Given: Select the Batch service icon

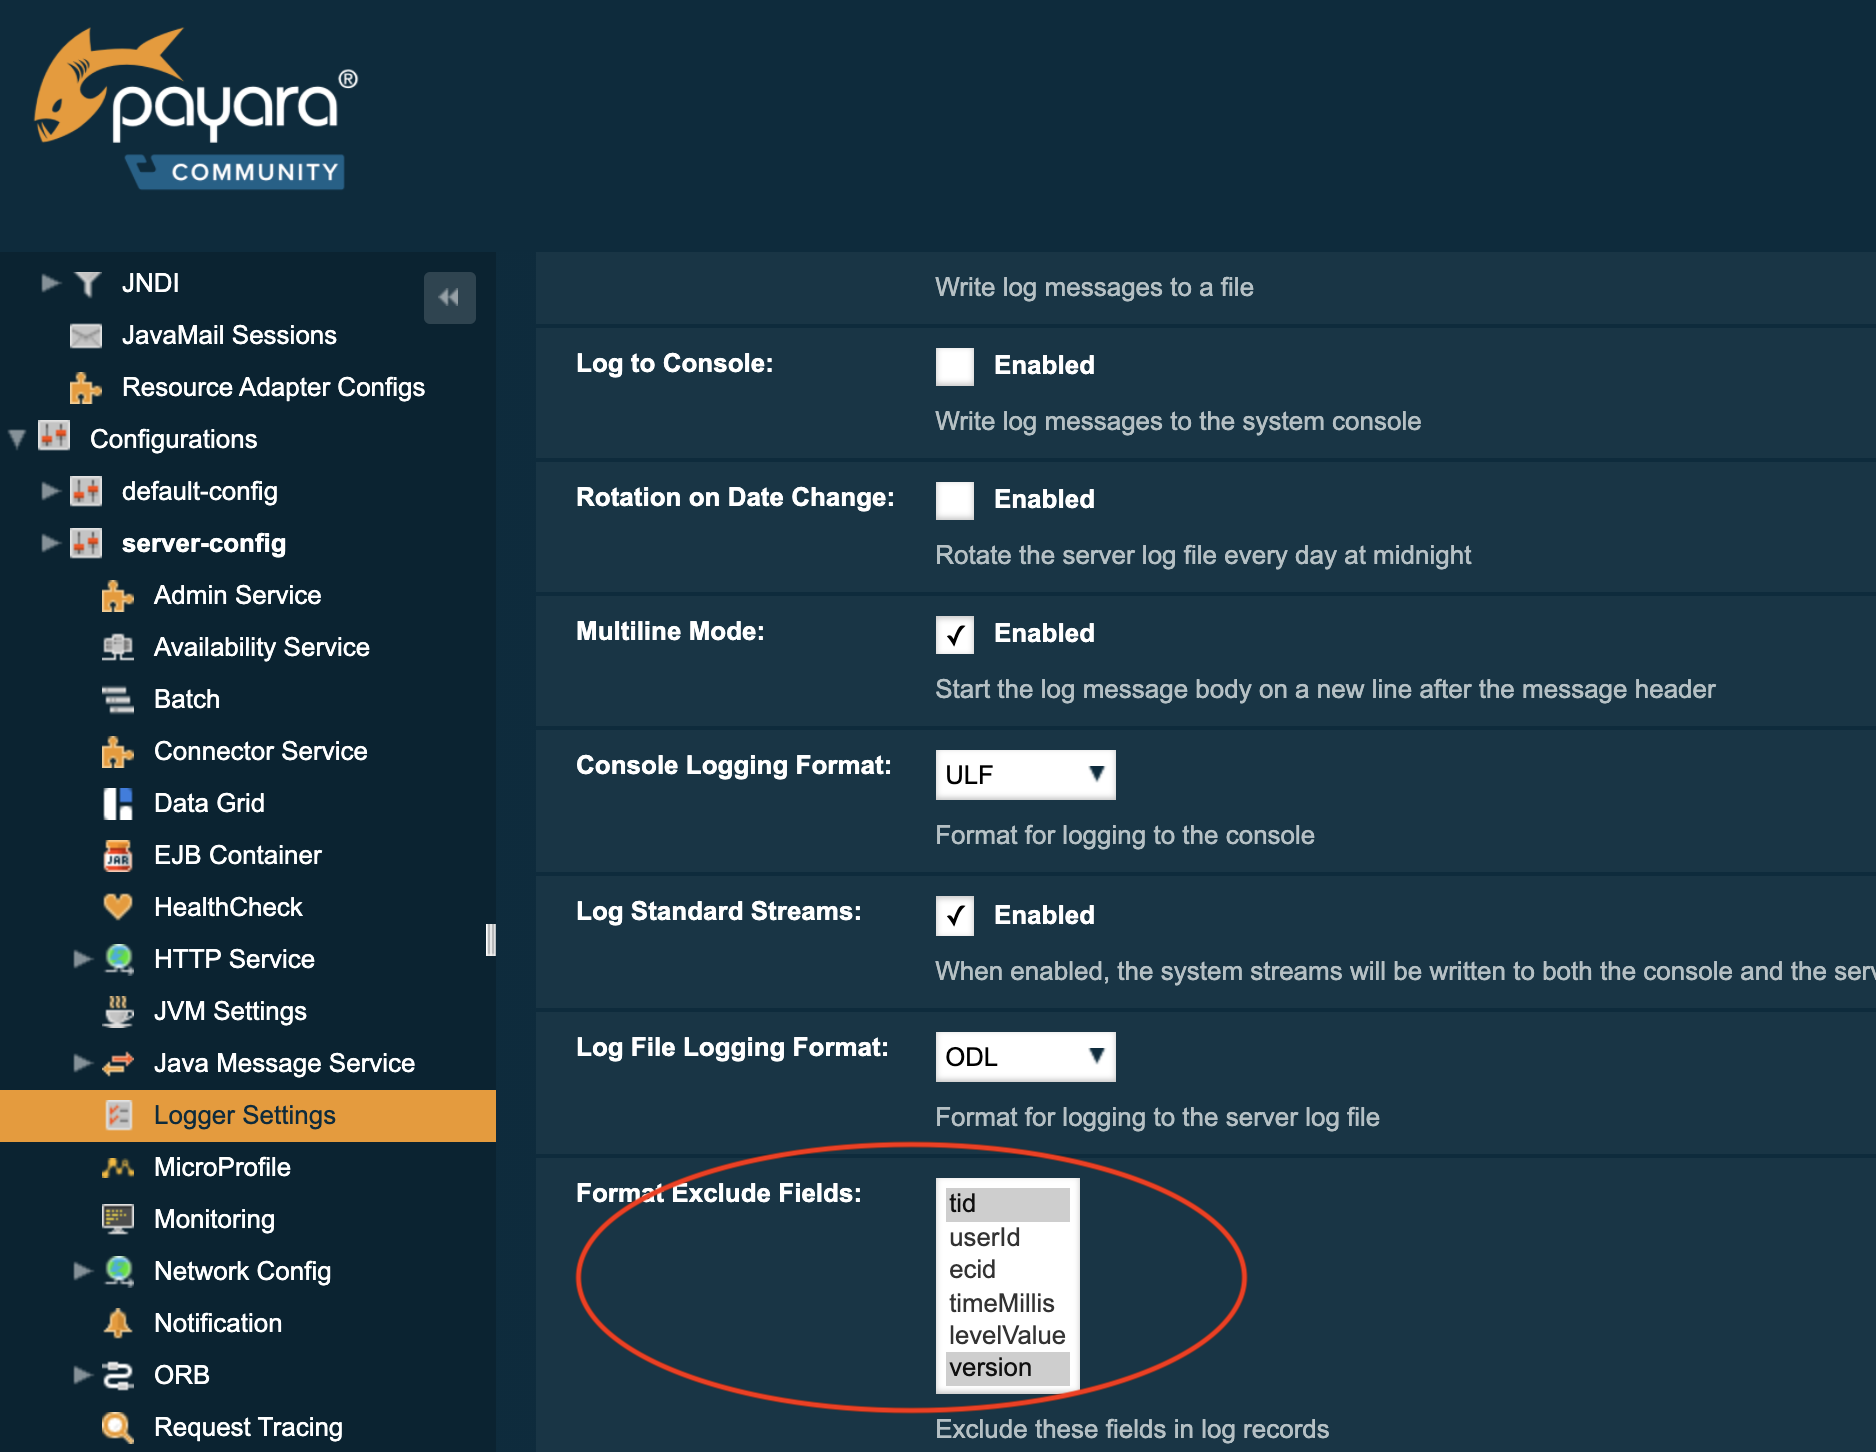Looking at the screenshot, I should (118, 699).
